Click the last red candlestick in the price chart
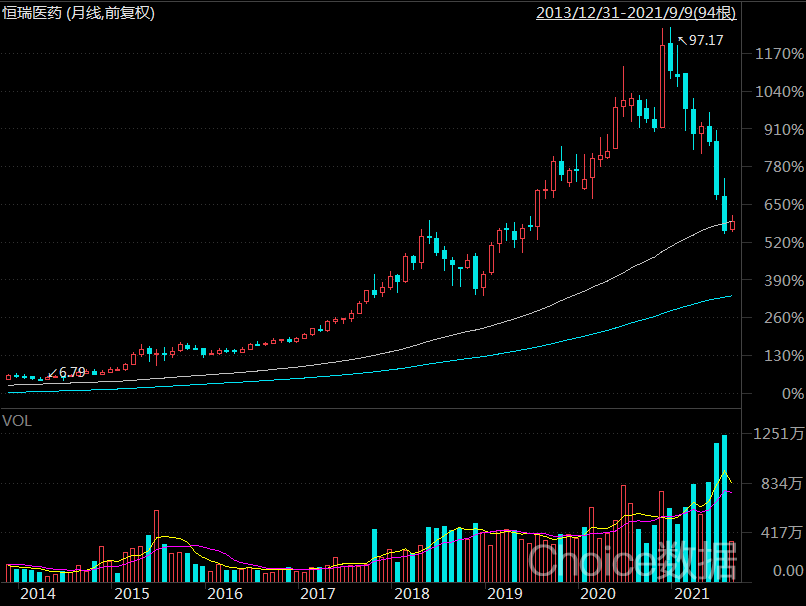806x606 pixels. (x=732, y=225)
